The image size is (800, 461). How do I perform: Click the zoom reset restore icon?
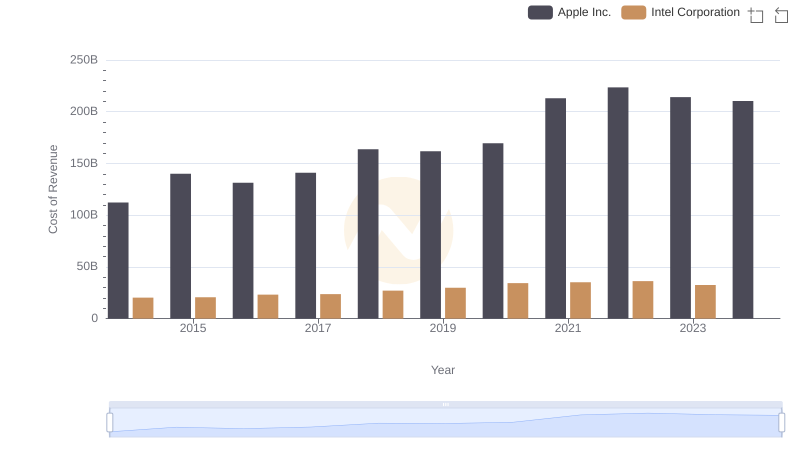(x=781, y=15)
